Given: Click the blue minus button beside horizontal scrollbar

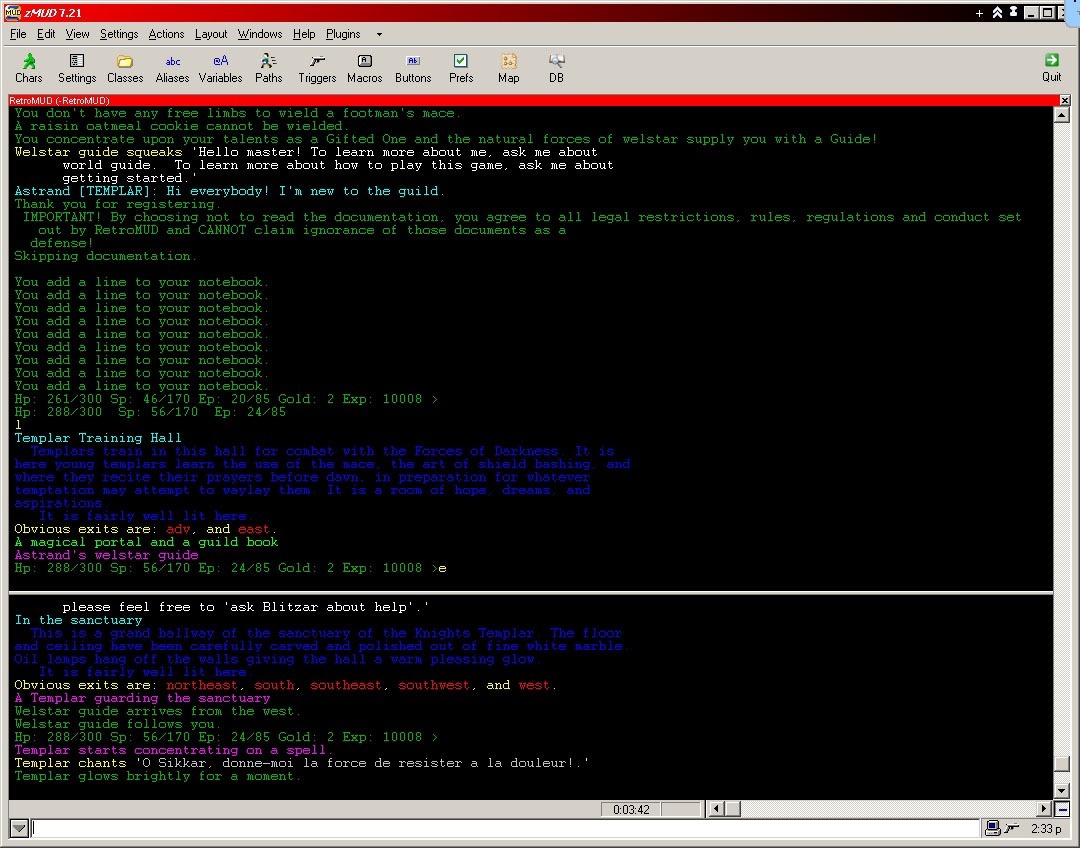Looking at the screenshot, I should (x=1061, y=809).
